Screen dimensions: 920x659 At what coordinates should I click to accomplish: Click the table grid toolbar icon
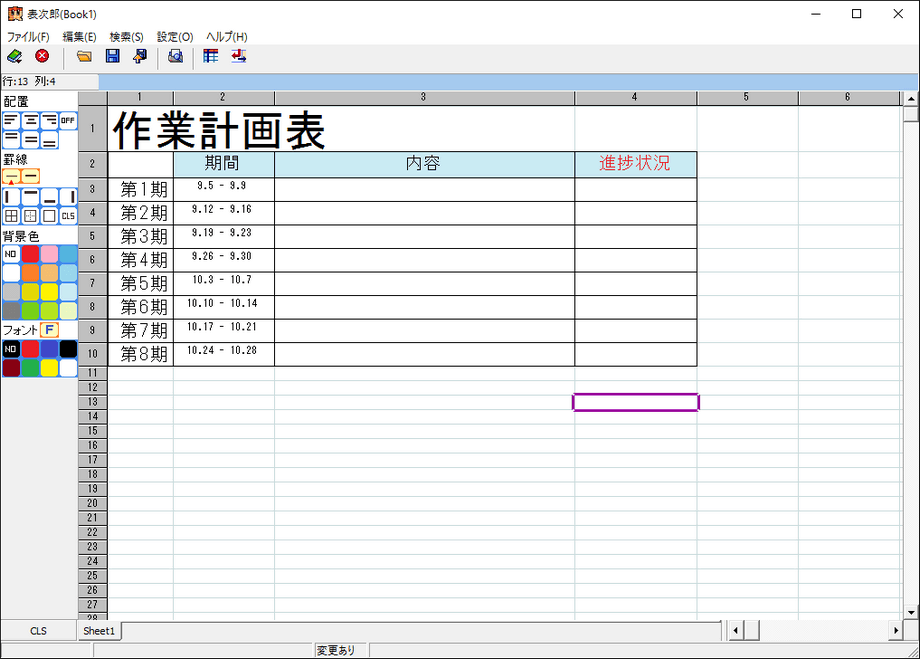(211, 56)
